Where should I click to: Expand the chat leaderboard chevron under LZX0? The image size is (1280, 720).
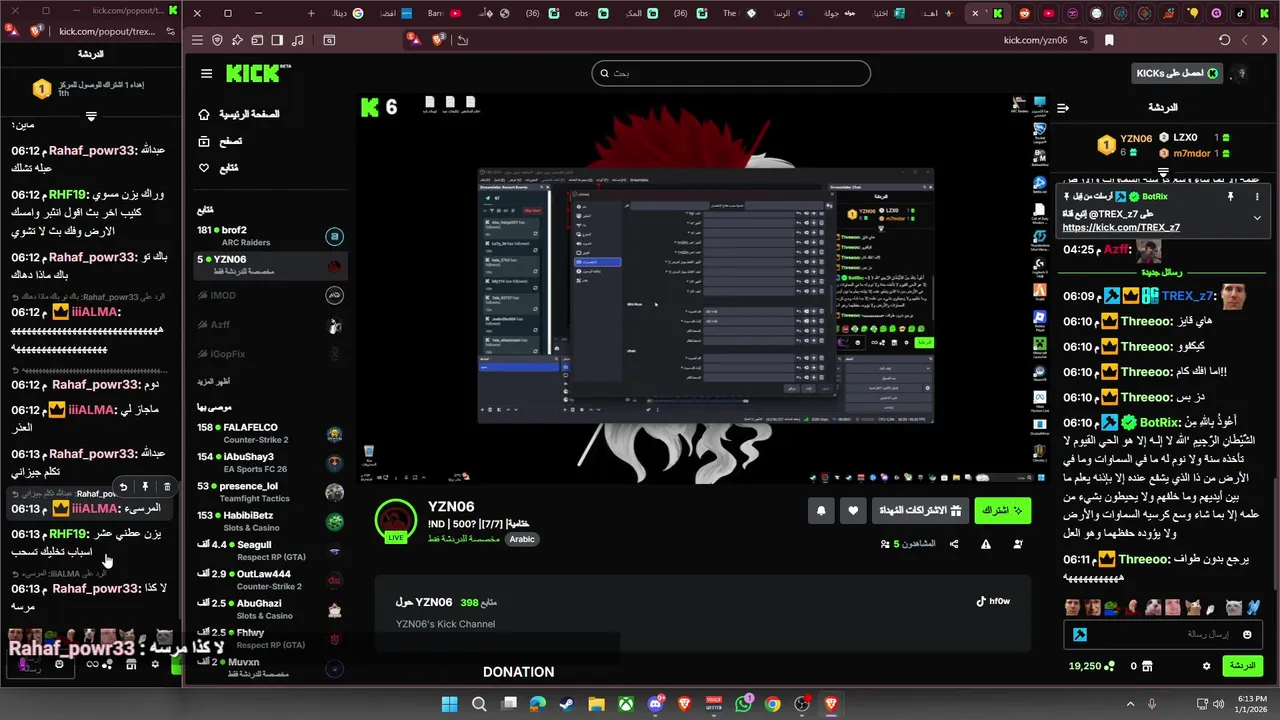click(x=1162, y=173)
